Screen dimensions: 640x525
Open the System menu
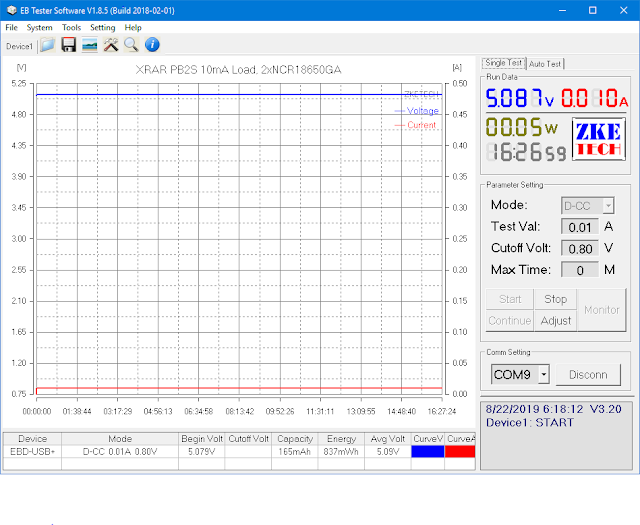pos(40,28)
